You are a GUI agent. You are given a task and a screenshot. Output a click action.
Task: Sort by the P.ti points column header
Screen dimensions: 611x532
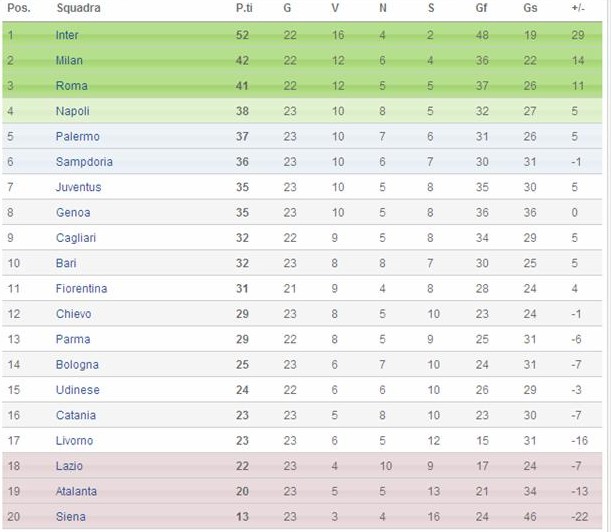244,8
